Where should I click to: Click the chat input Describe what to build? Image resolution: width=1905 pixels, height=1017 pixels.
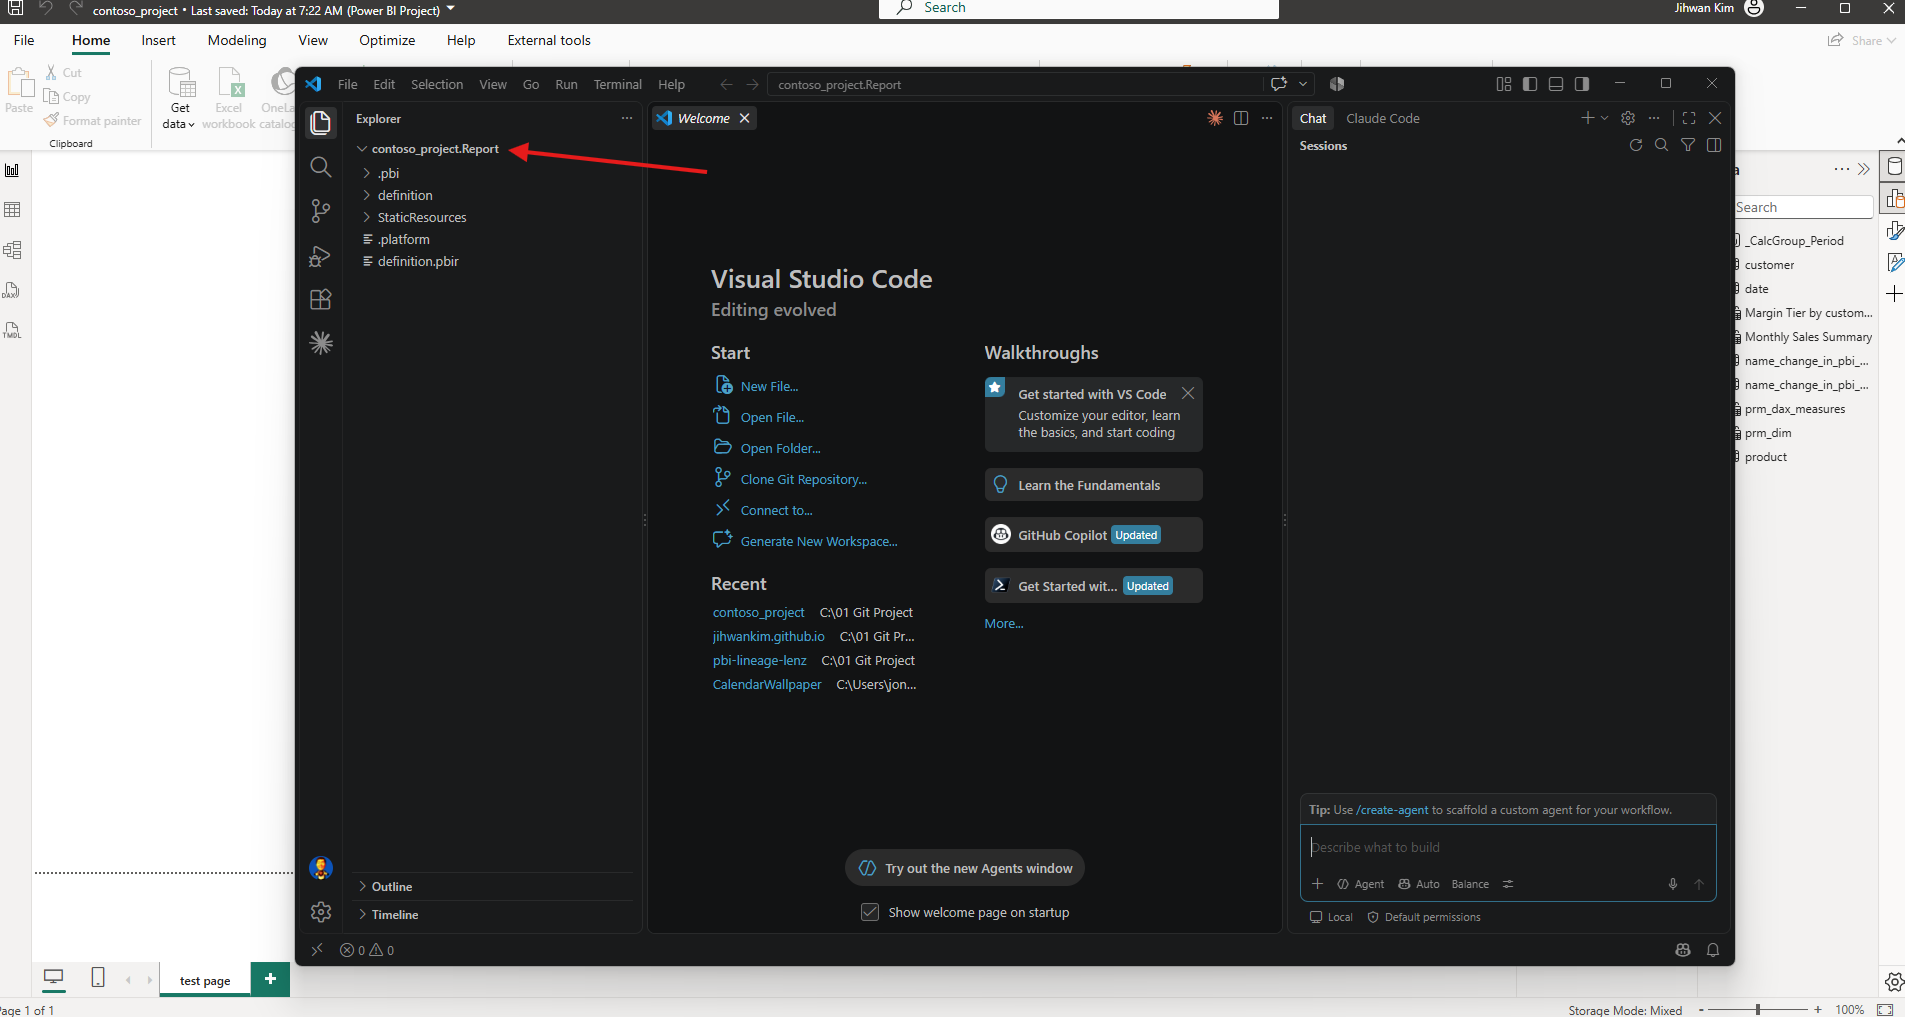click(x=1508, y=847)
